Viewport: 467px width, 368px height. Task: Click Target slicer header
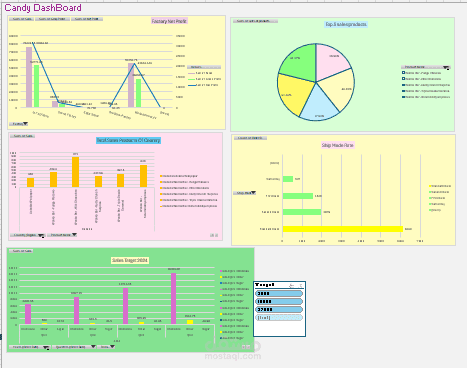point(265,285)
